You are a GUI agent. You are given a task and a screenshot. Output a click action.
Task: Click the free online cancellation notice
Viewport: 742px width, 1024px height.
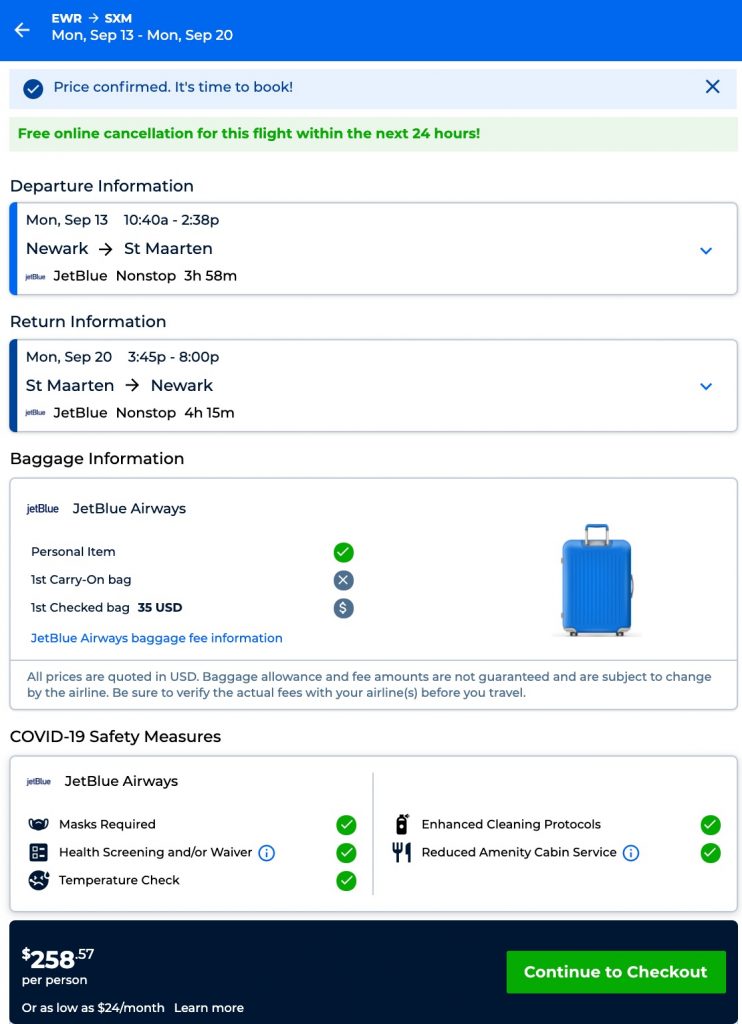pyautogui.click(x=249, y=133)
